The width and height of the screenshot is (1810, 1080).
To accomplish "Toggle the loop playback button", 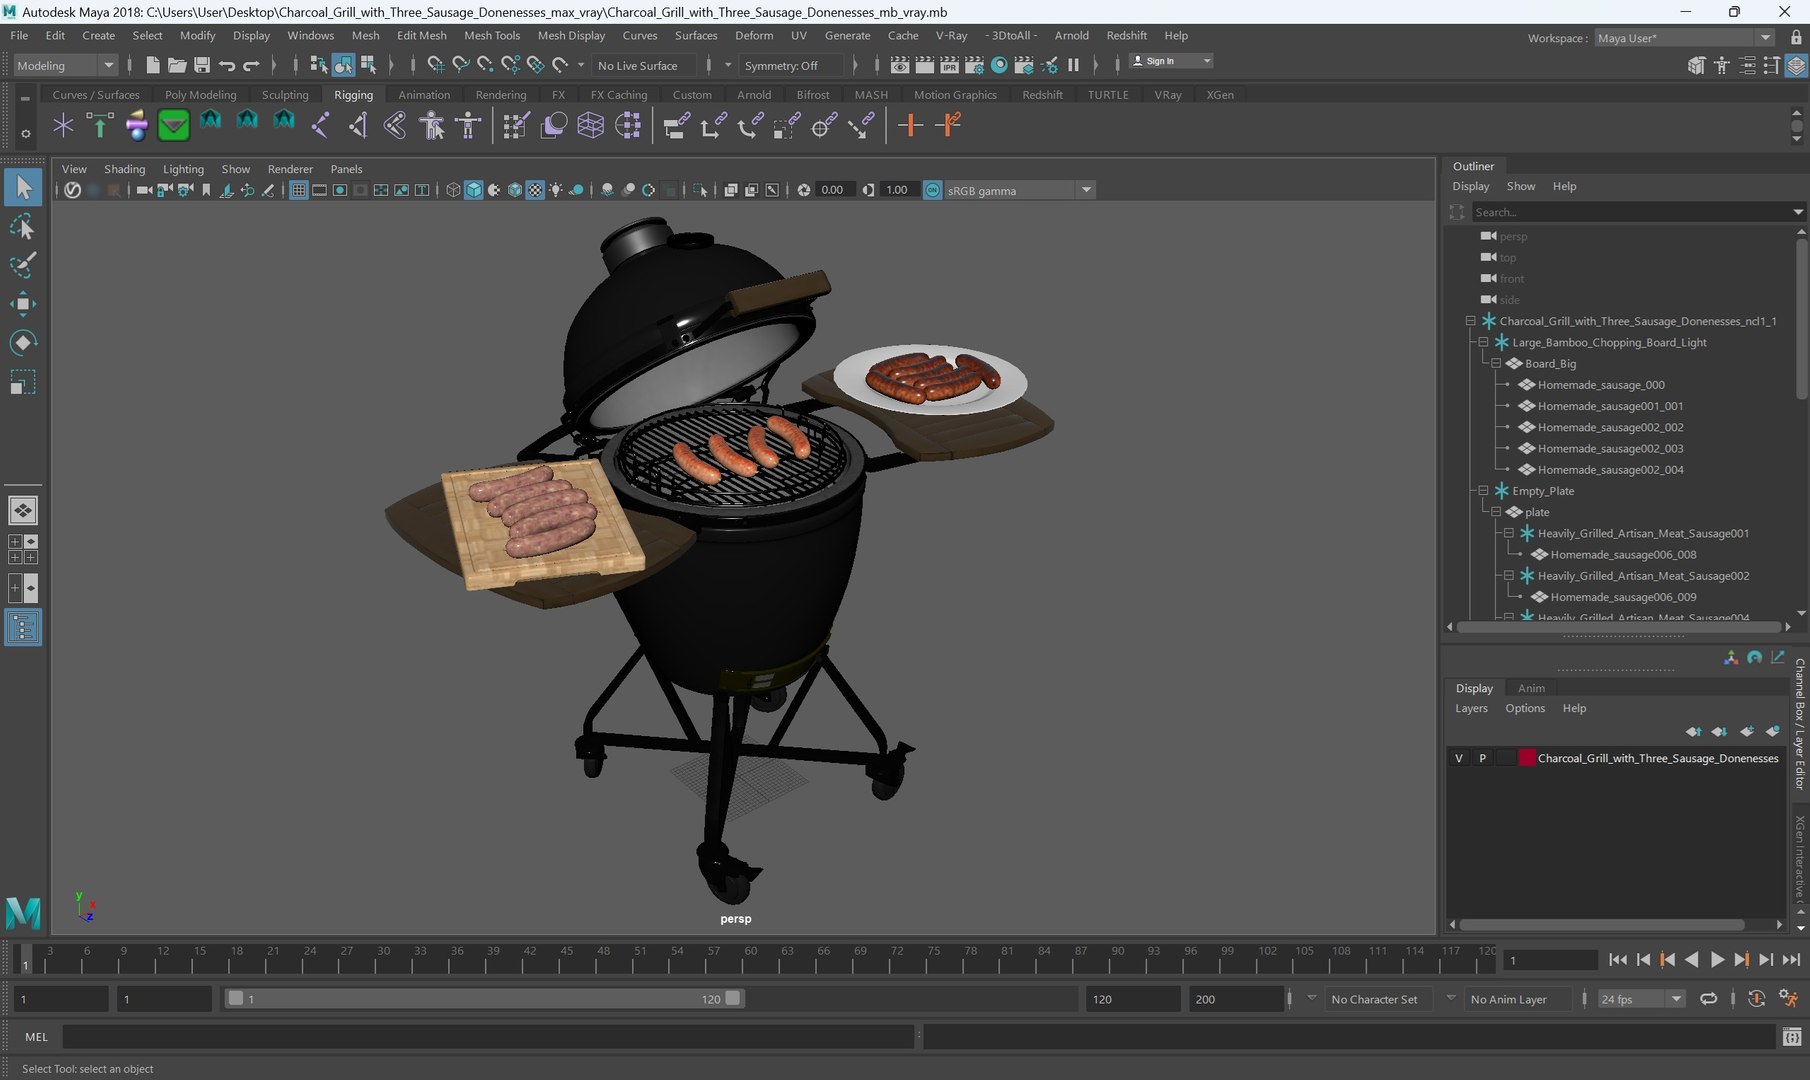I will coord(1708,998).
